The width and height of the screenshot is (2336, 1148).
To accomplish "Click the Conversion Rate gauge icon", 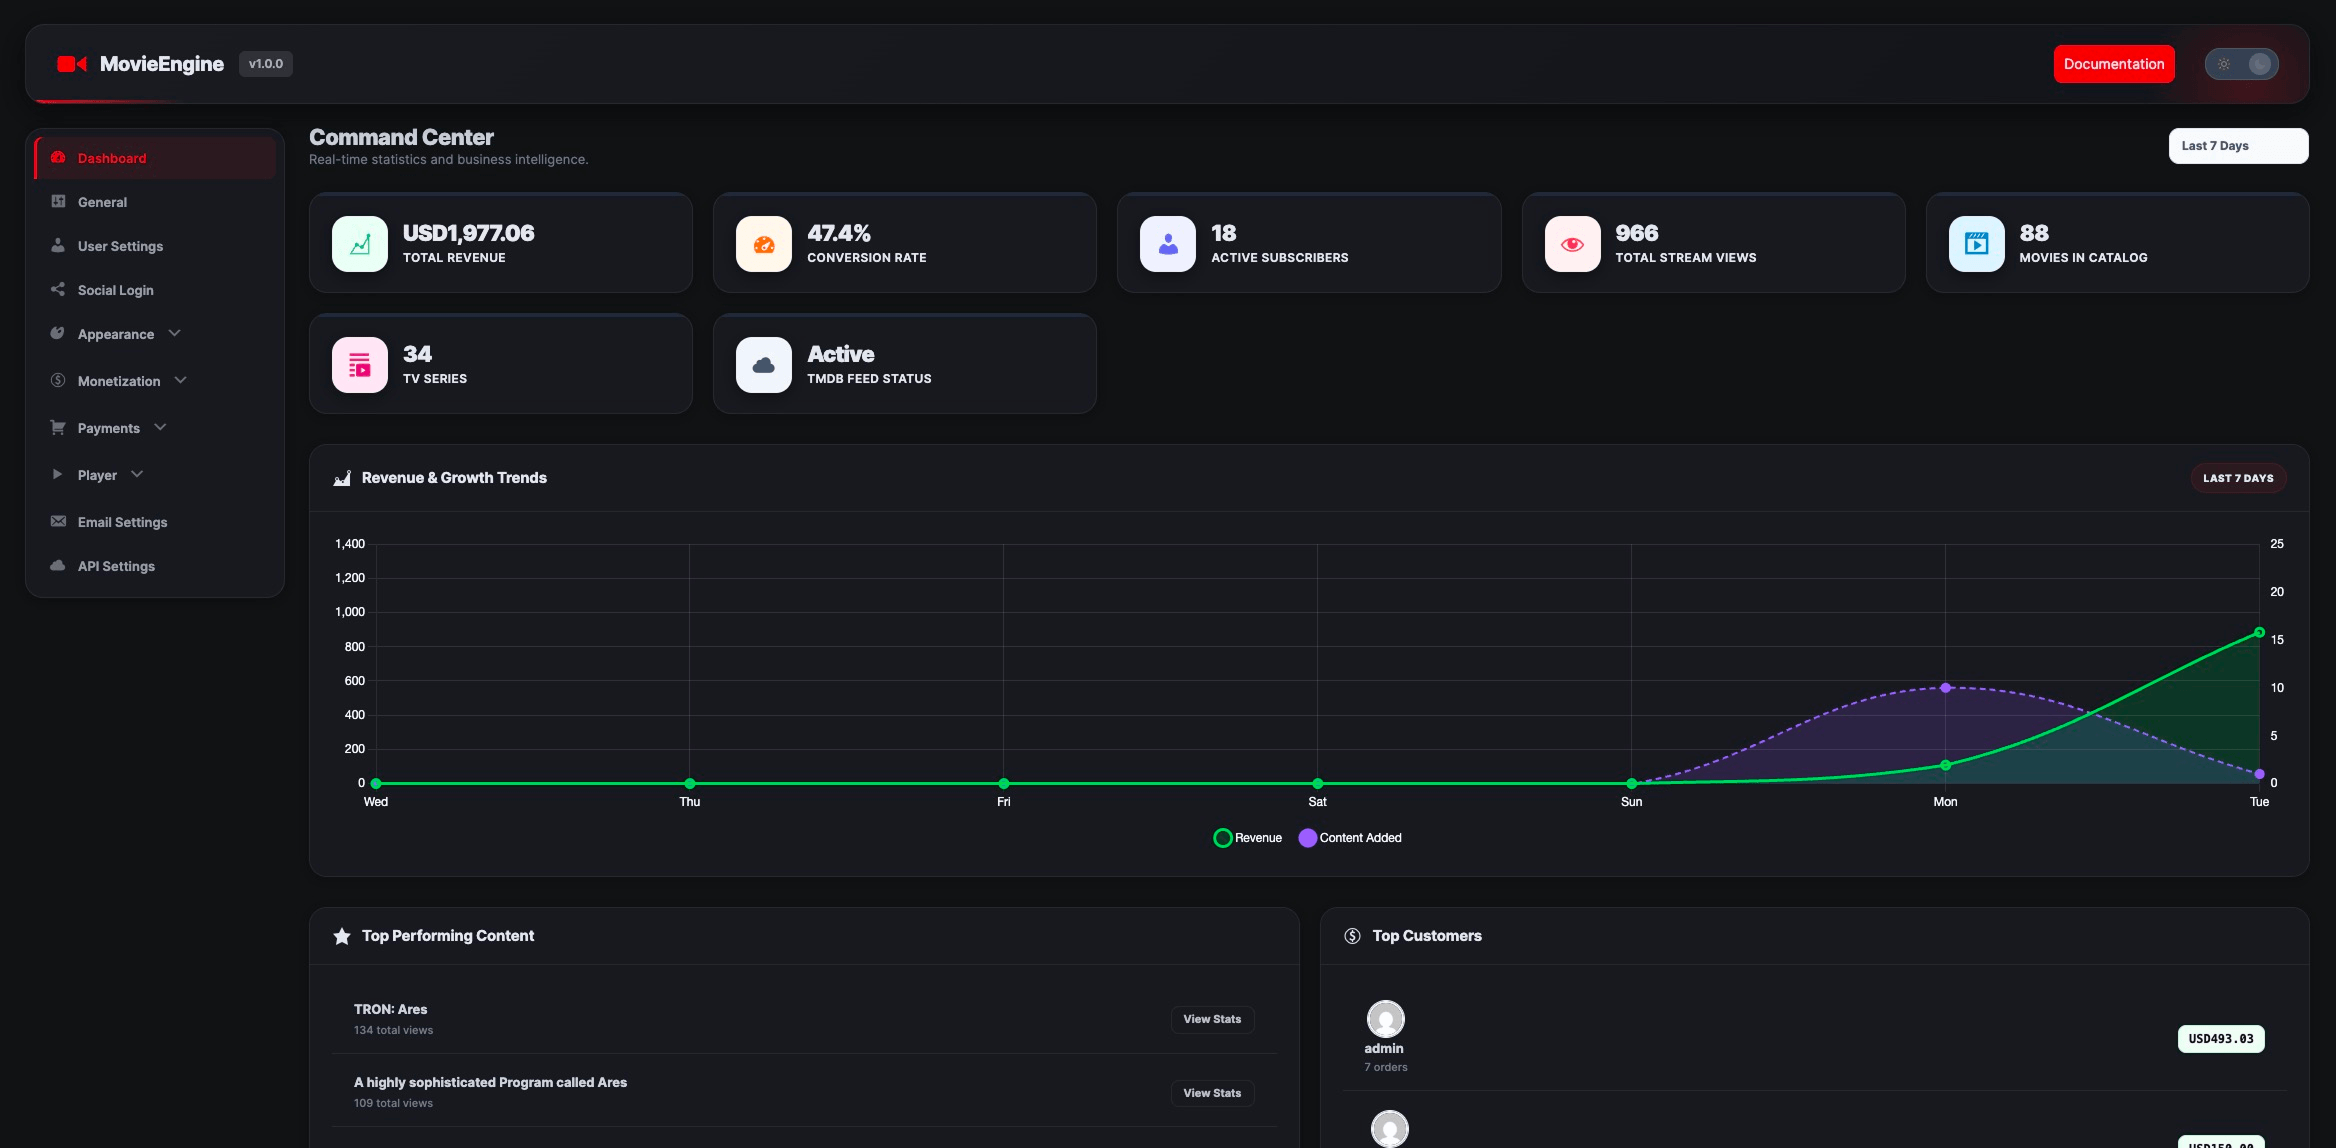I will pos(764,244).
